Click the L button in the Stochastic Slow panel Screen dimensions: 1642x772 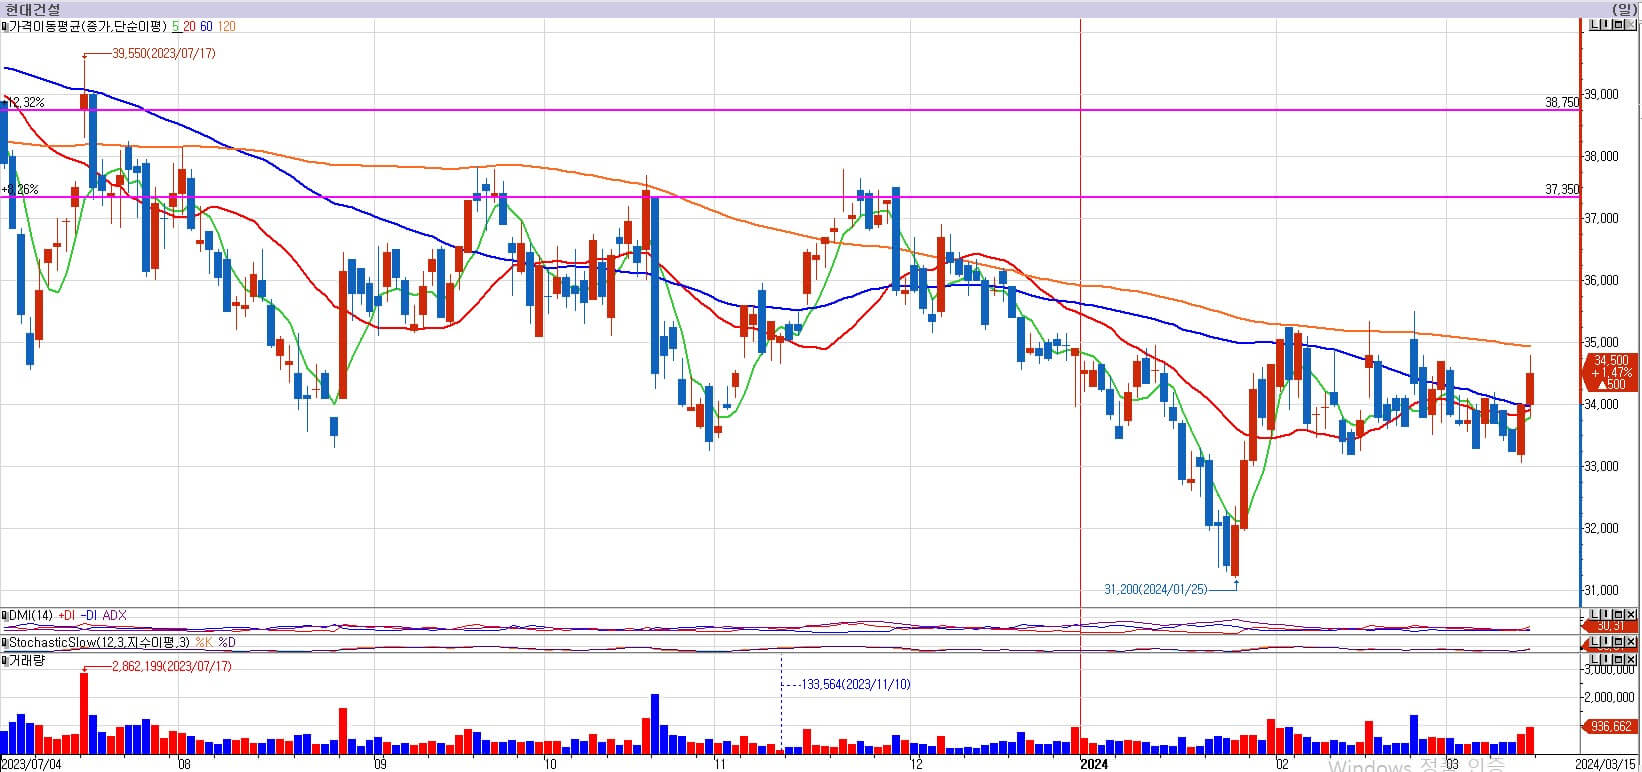(1595, 641)
